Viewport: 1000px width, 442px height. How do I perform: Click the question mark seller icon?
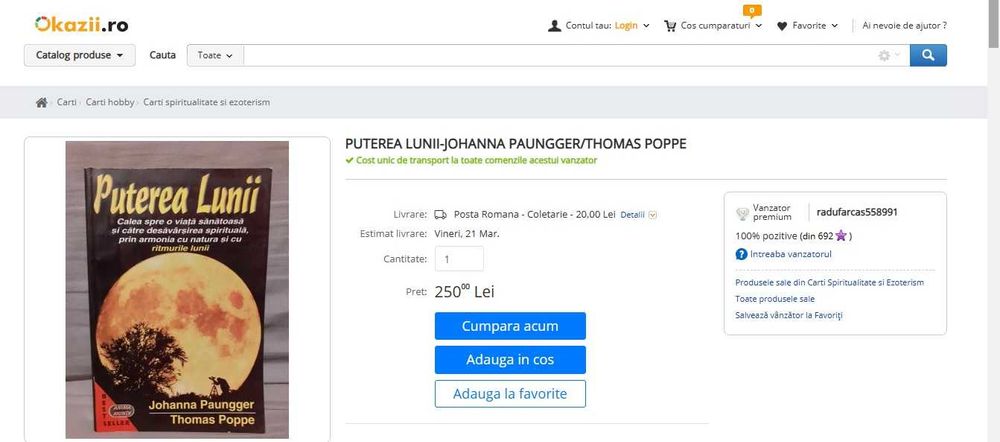click(741, 254)
